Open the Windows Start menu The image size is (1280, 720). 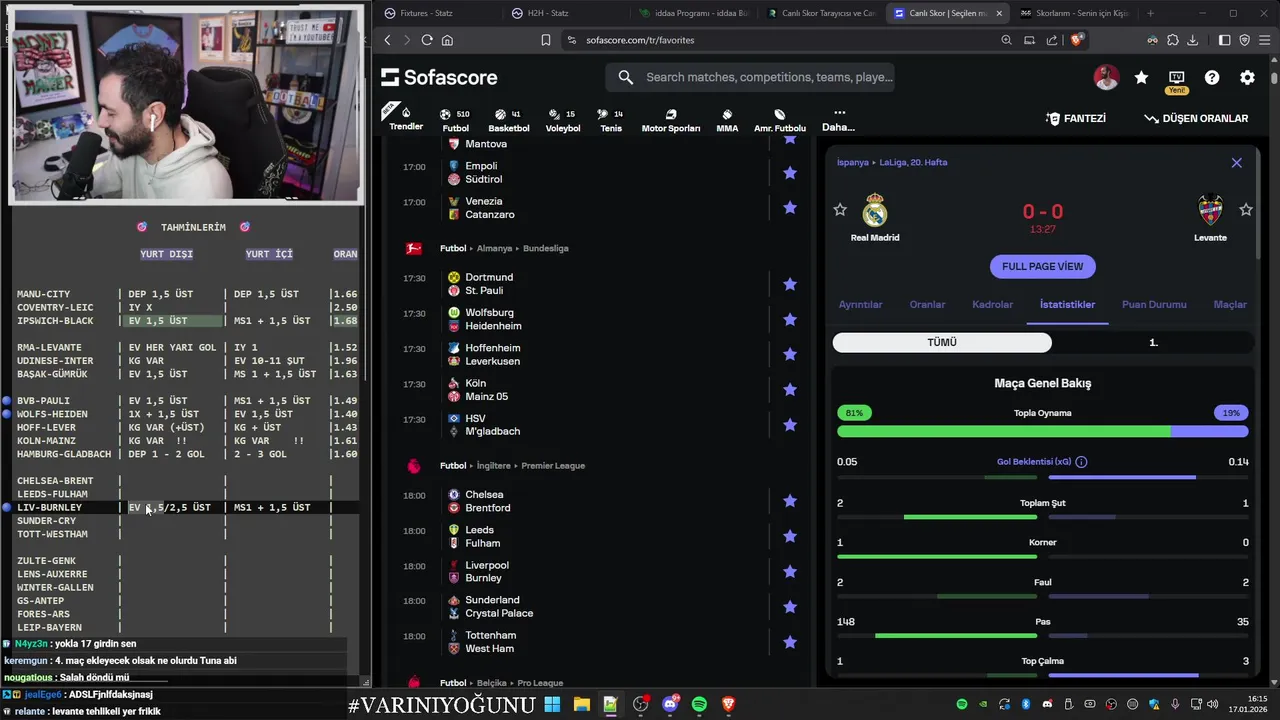point(552,705)
